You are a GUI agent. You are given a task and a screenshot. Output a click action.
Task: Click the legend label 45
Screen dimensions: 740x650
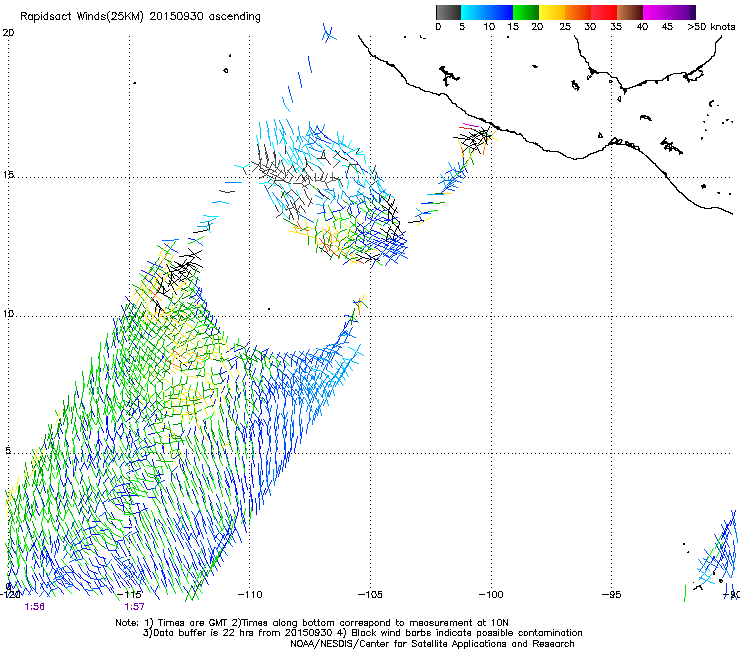point(667,27)
